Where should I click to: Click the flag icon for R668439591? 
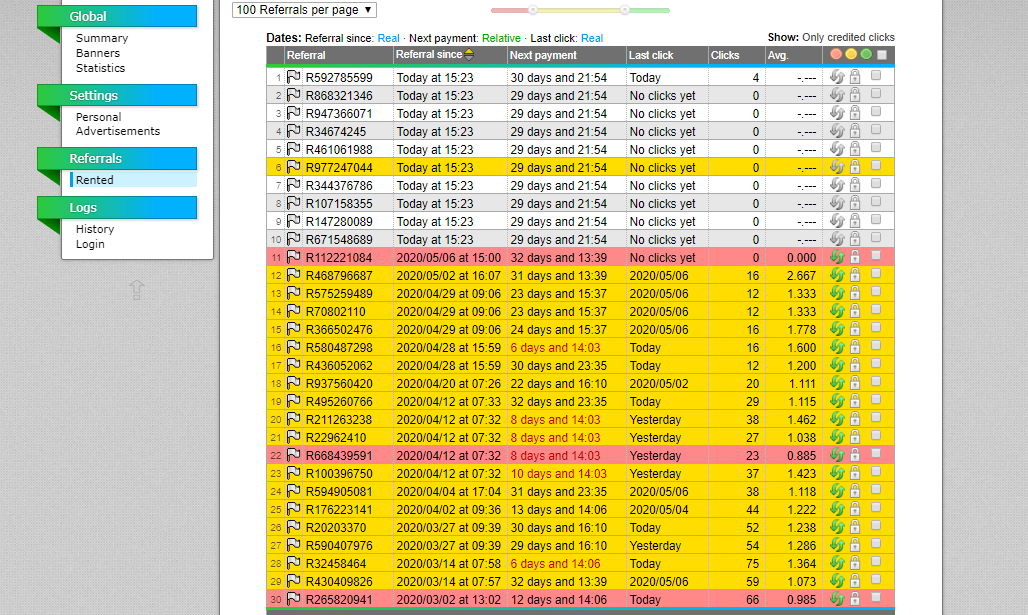click(293, 454)
